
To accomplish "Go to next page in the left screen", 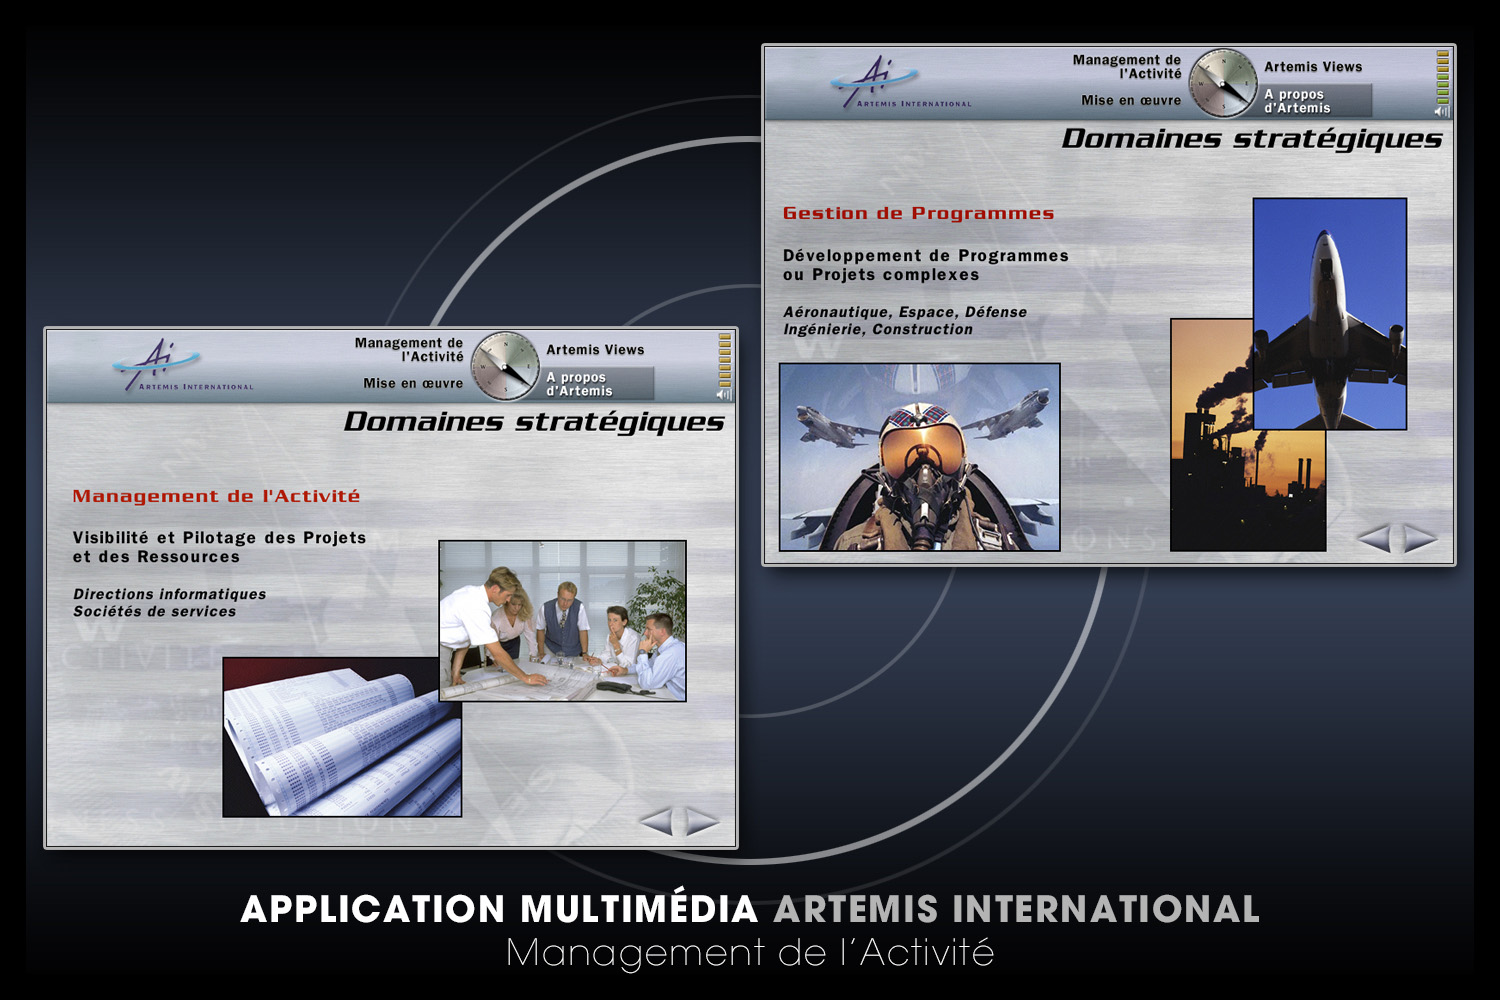I will coord(702,822).
